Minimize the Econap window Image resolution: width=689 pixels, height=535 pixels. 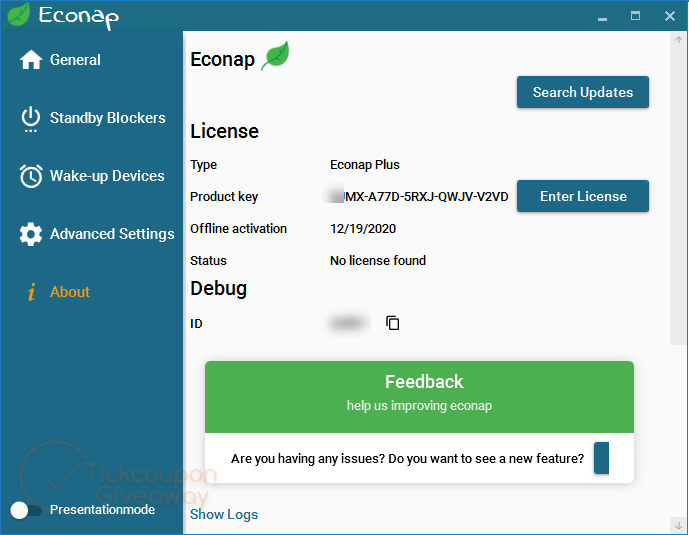602,17
